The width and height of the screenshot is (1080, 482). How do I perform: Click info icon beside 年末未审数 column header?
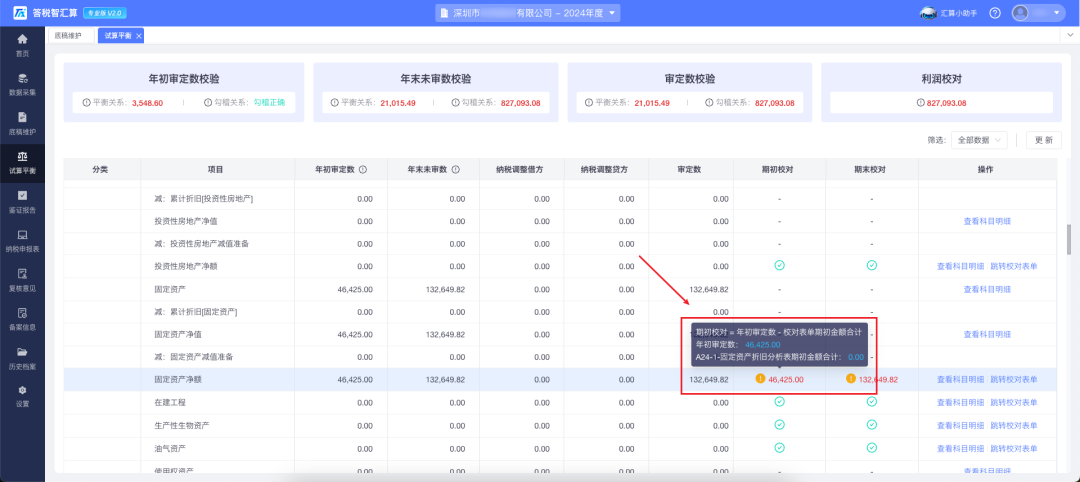point(455,169)
